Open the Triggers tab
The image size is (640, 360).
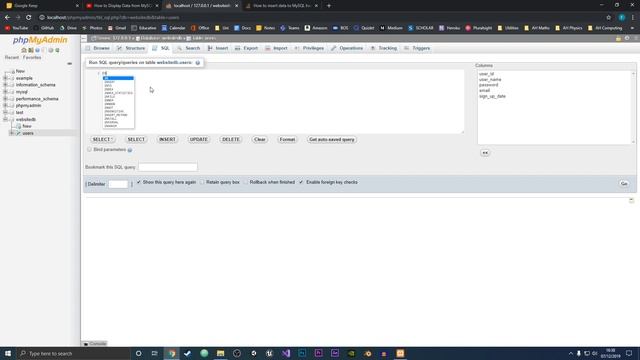pos(417,48)
